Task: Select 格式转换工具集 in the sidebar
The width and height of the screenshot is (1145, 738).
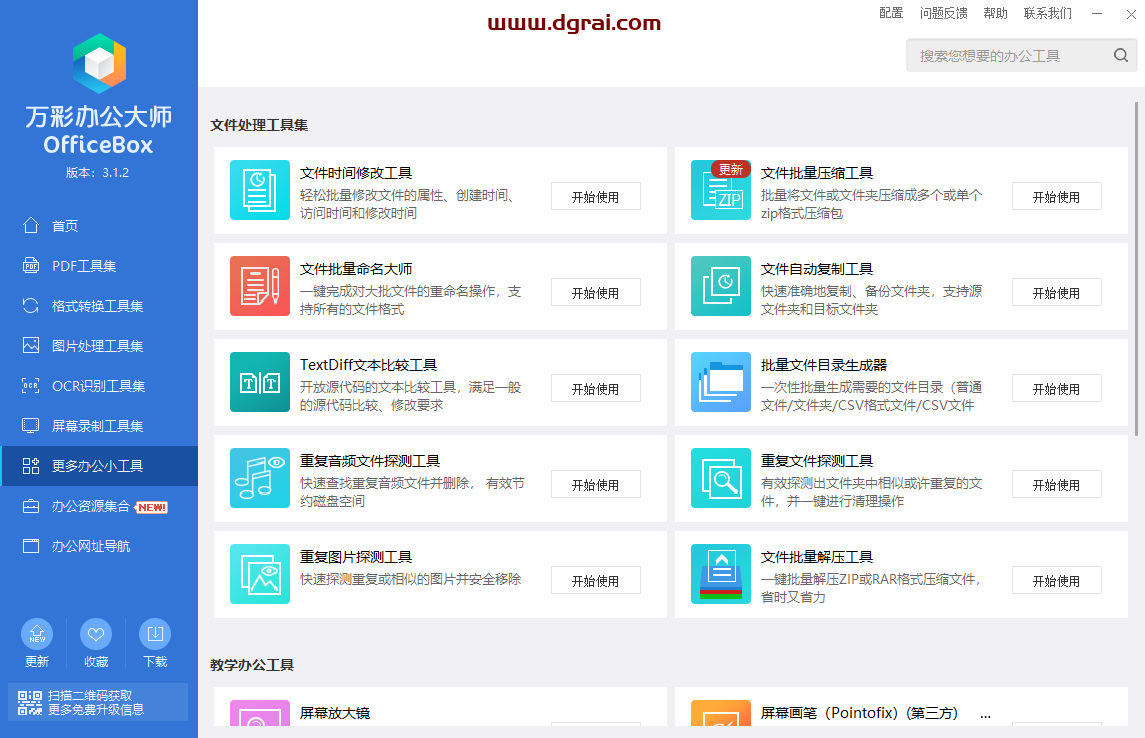Action: [x=99, y=306]
